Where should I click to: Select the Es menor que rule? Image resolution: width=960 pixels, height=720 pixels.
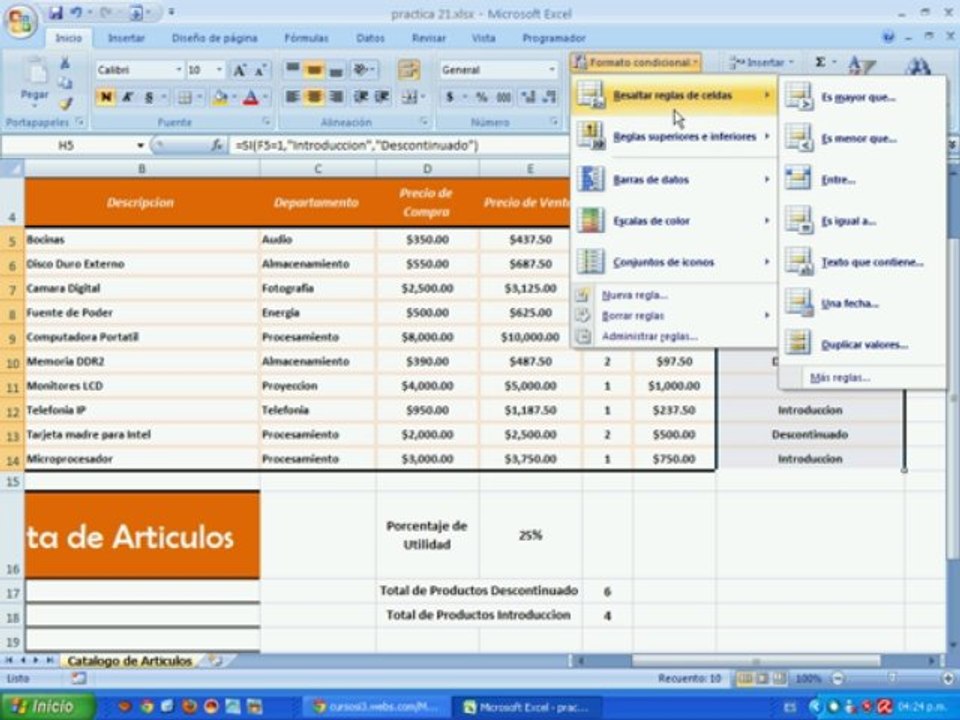tap(862, 138)
